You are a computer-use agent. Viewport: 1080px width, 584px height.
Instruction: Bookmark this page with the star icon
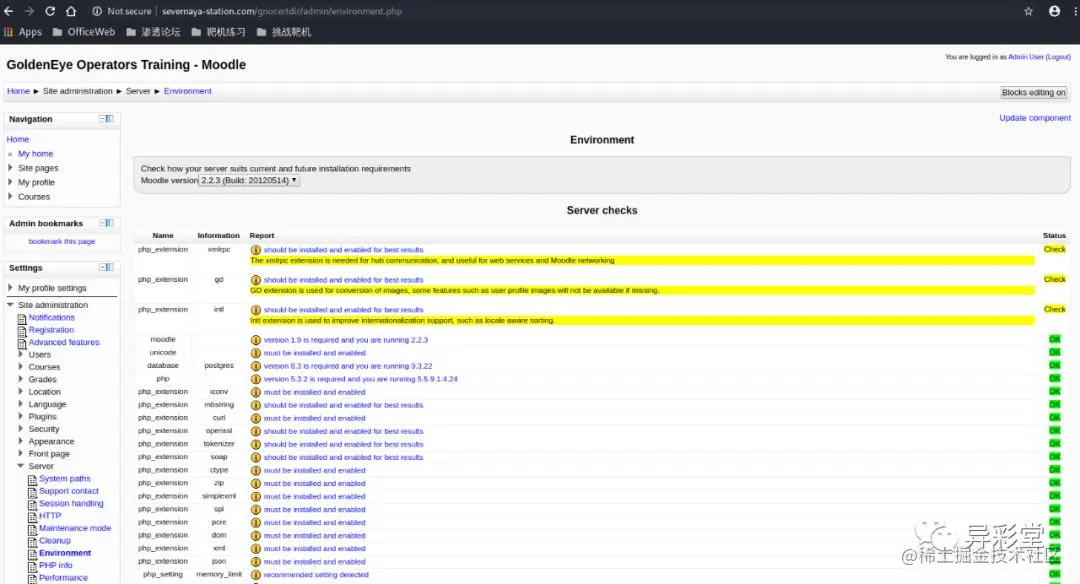pyautogui.click(x=1028, y=11)
